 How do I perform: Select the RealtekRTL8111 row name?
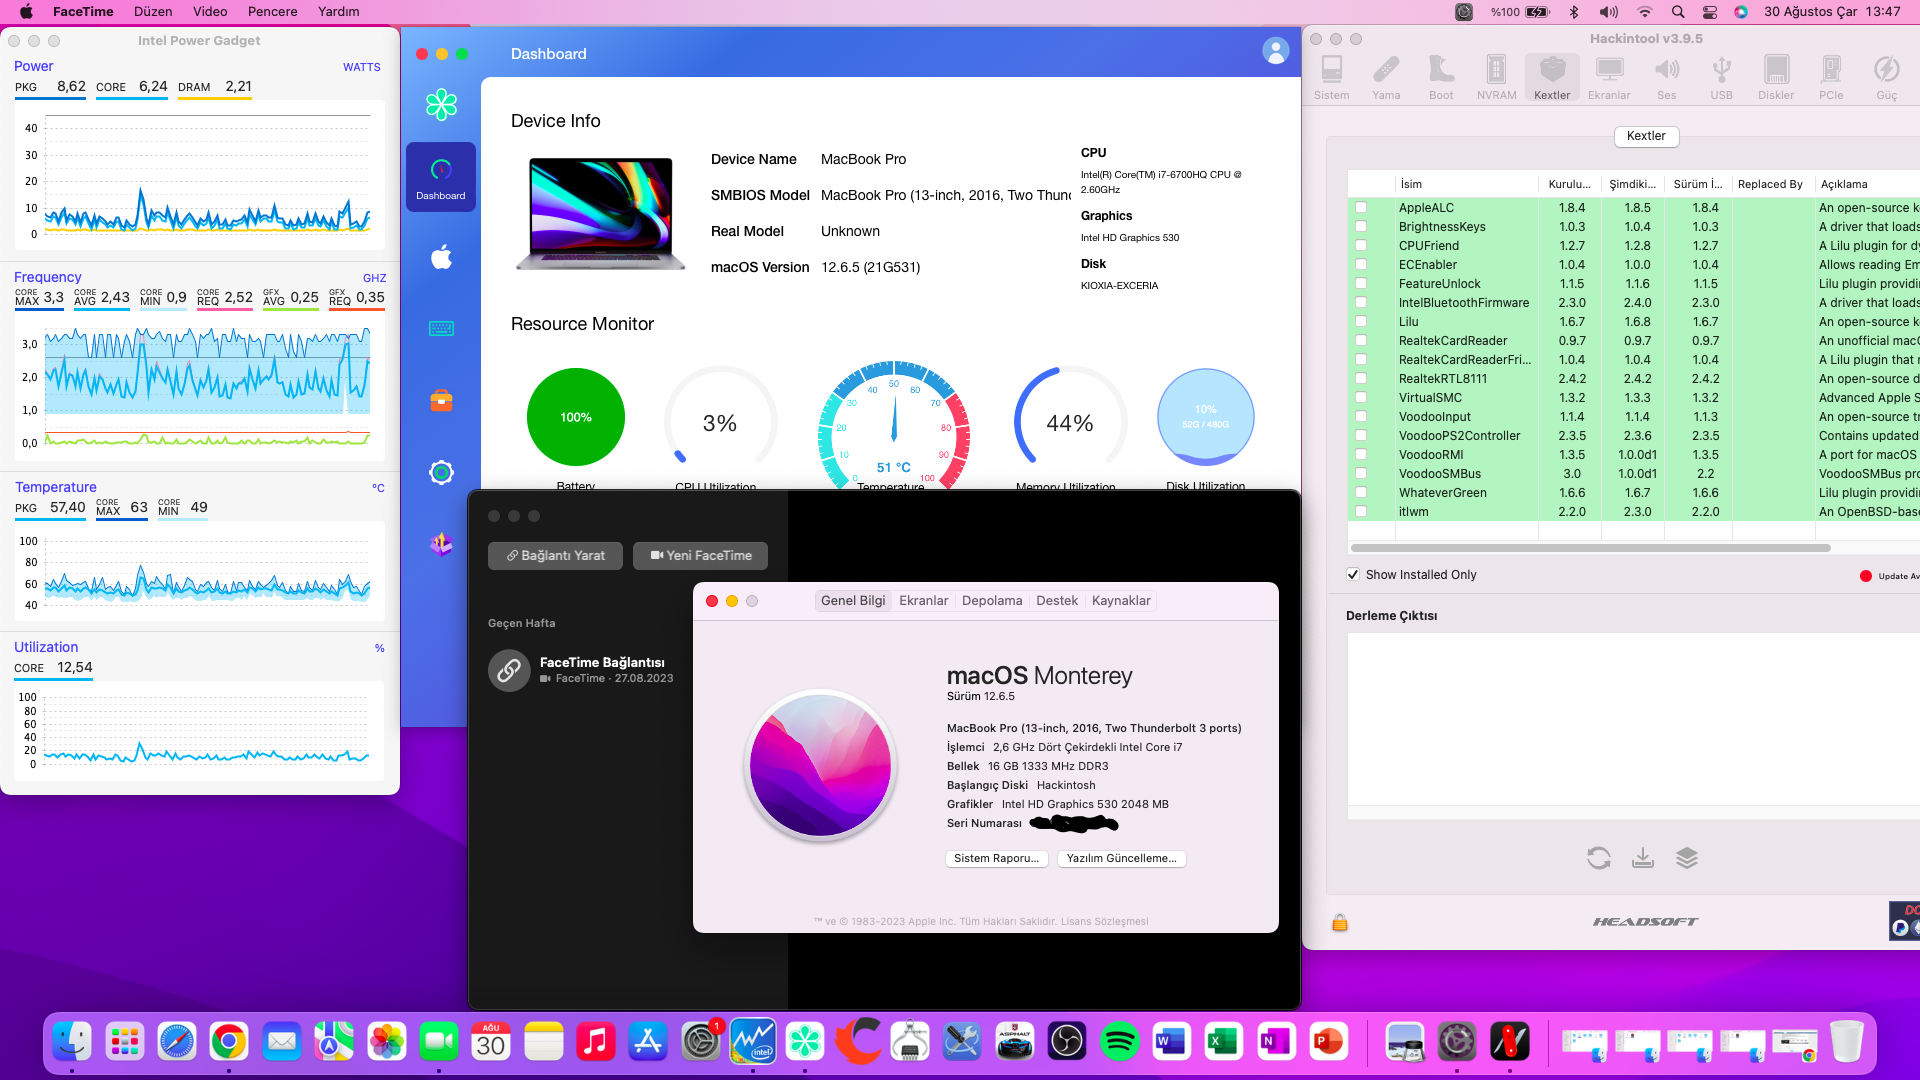tap(1443, 379)
